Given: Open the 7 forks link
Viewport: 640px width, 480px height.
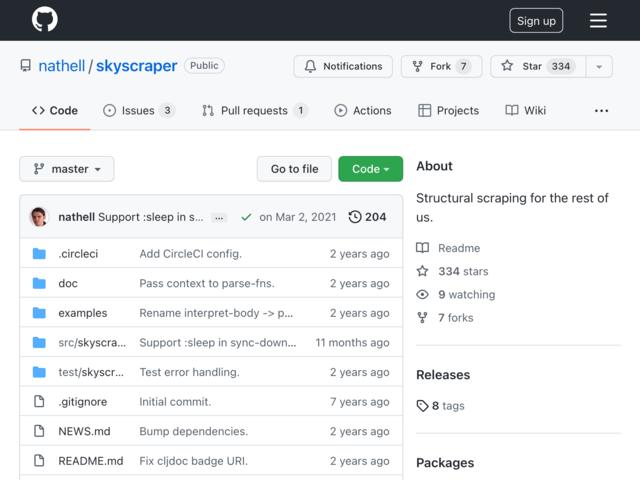Looking at the screenshot, I should click(x=456, y=318).
